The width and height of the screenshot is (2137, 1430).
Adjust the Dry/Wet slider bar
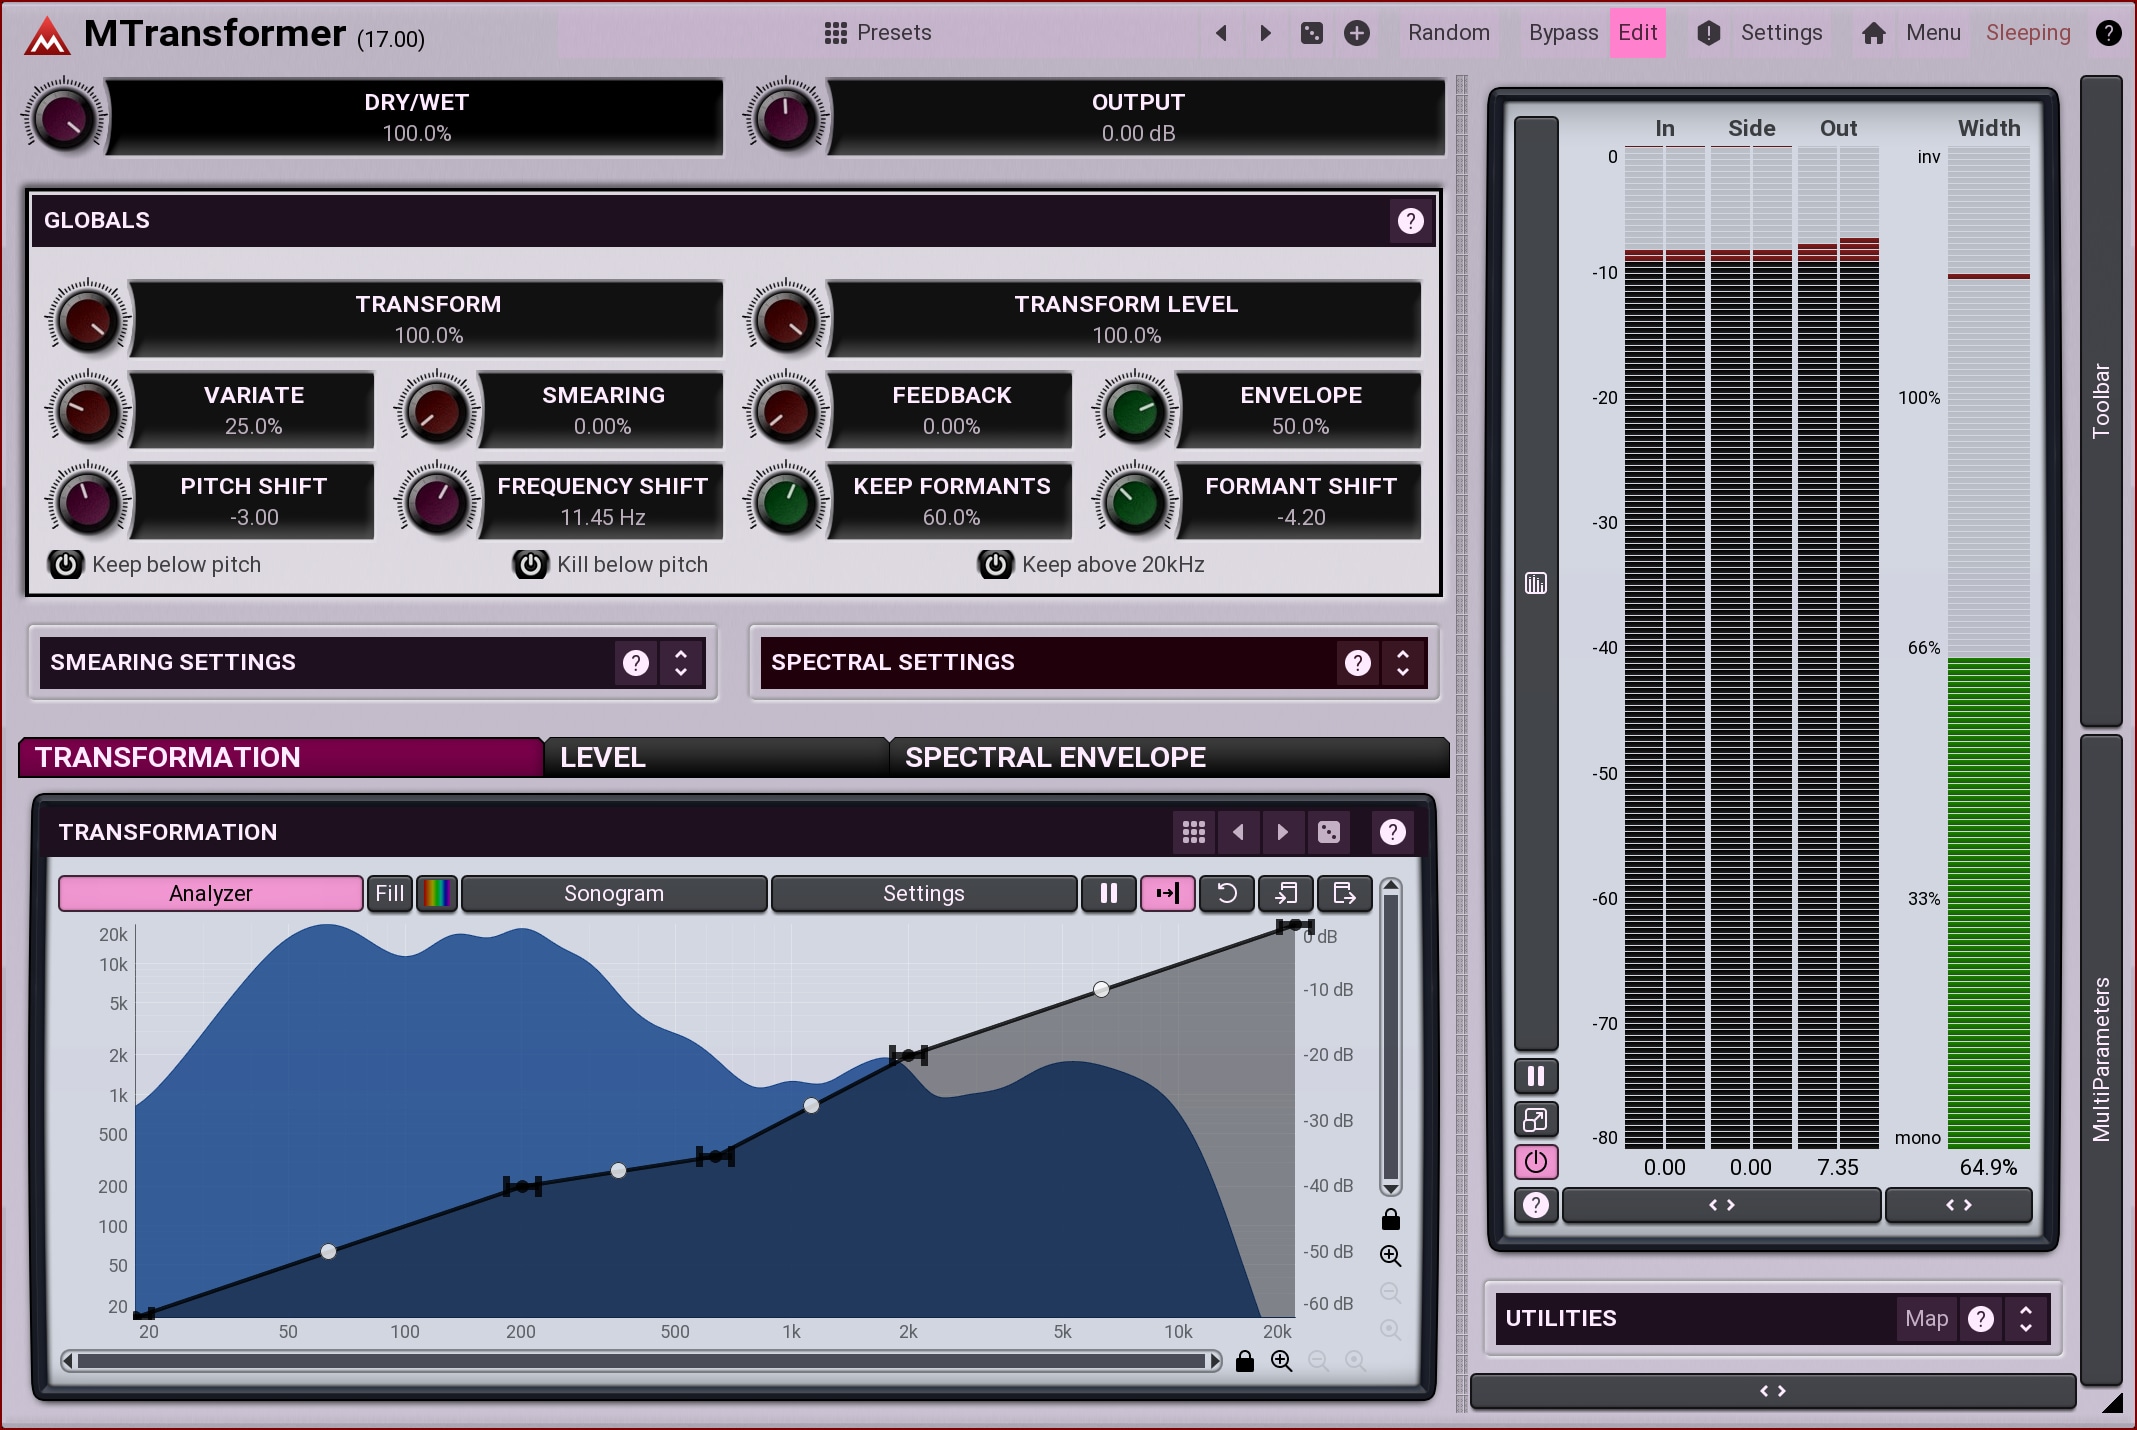tap(416, 117)
